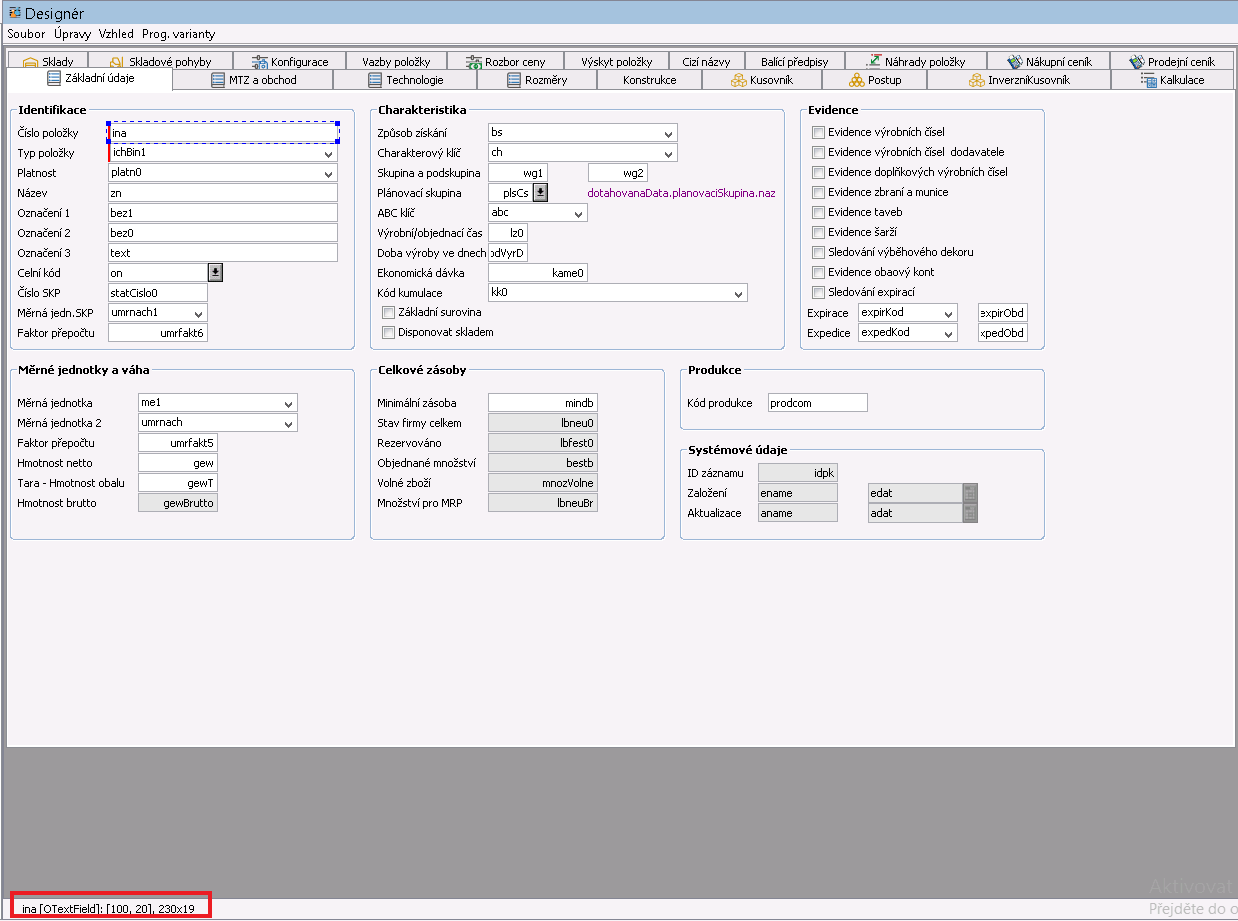The image size is (1238, 921).
Task: Click the Název text field
Action: (222, 193)
